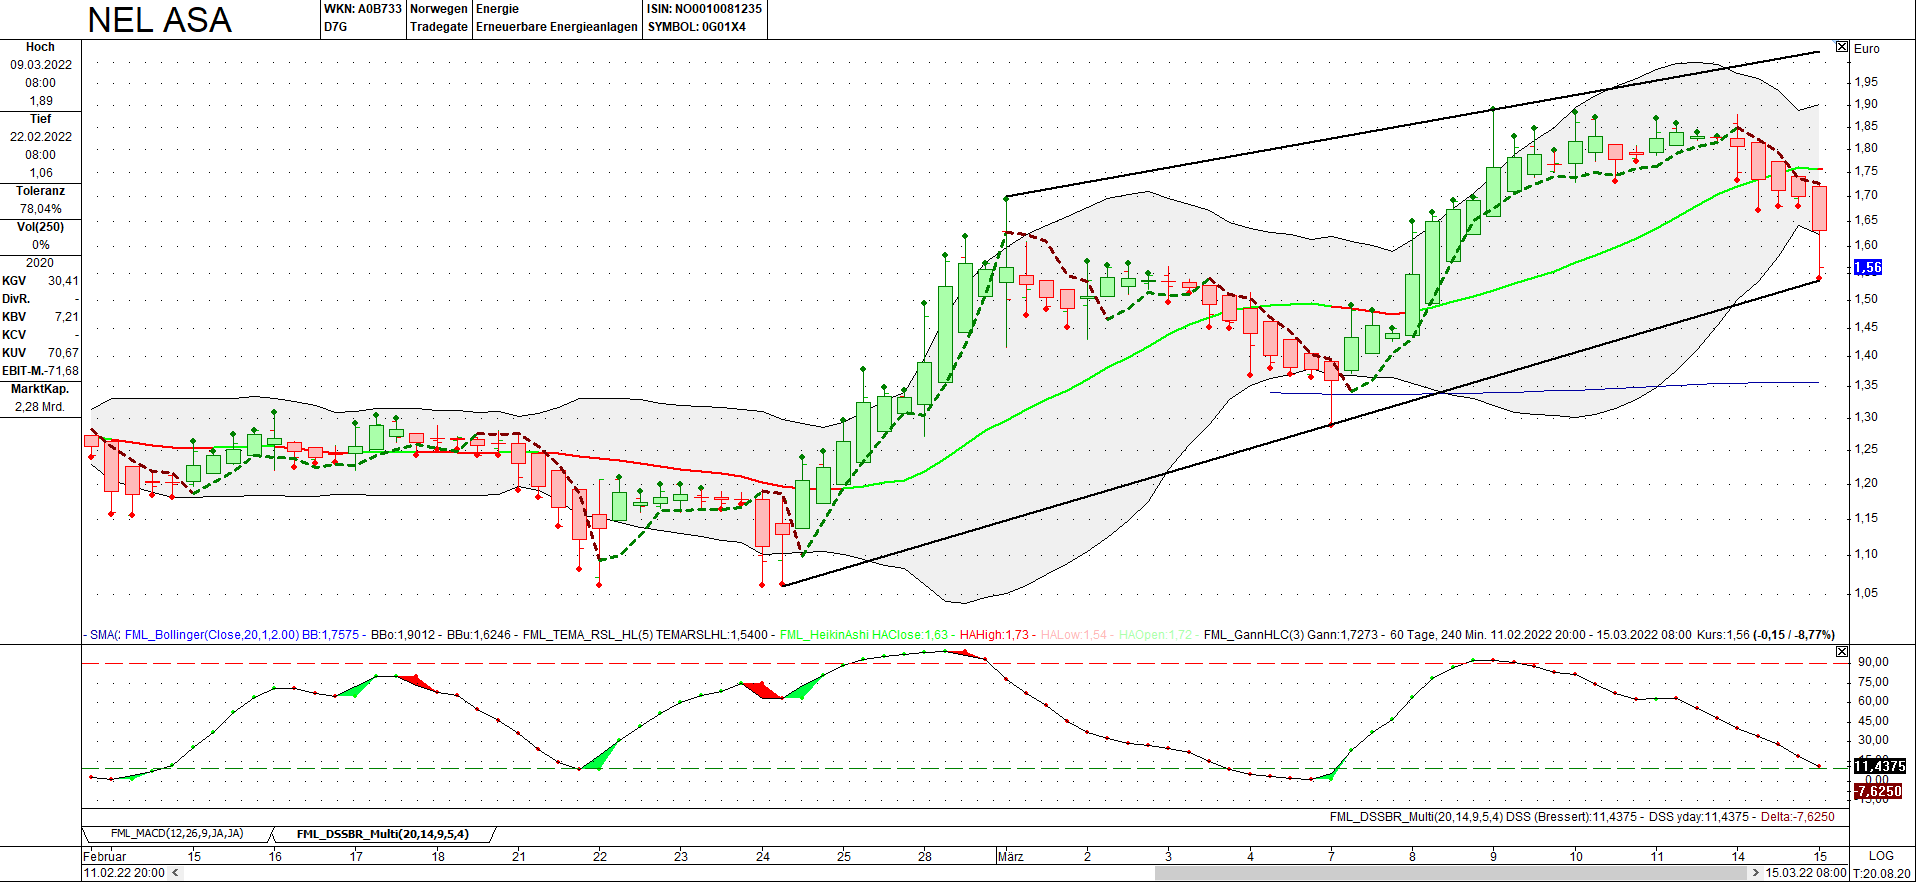The image size is (1916, 882).
Task: Click the ISIN: NO0010081235 field
Action: 704,9
